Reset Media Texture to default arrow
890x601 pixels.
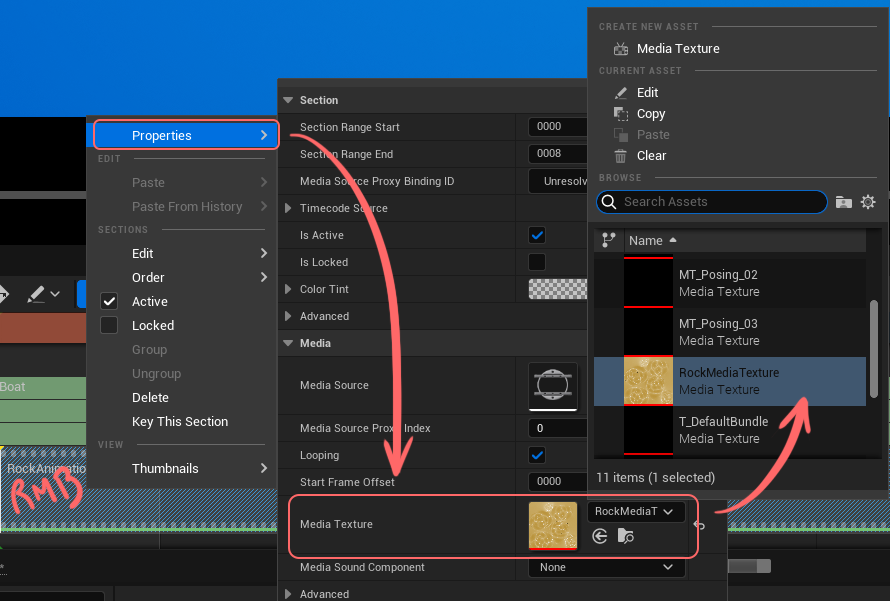point(697,525)
